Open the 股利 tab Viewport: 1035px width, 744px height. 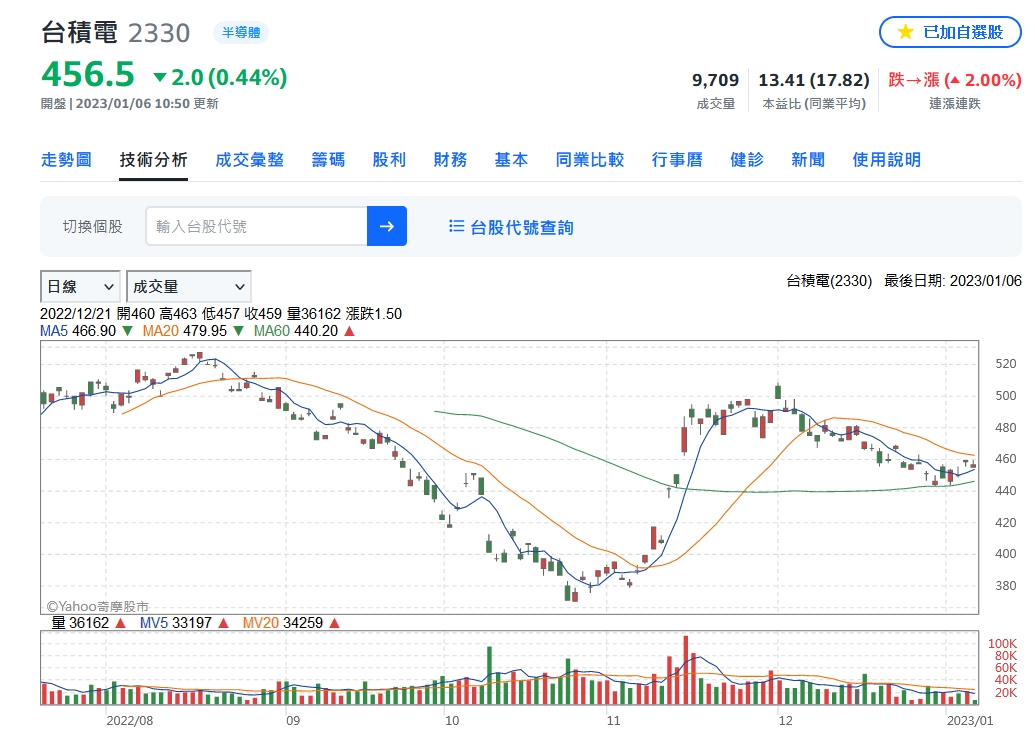click(389, 160)
